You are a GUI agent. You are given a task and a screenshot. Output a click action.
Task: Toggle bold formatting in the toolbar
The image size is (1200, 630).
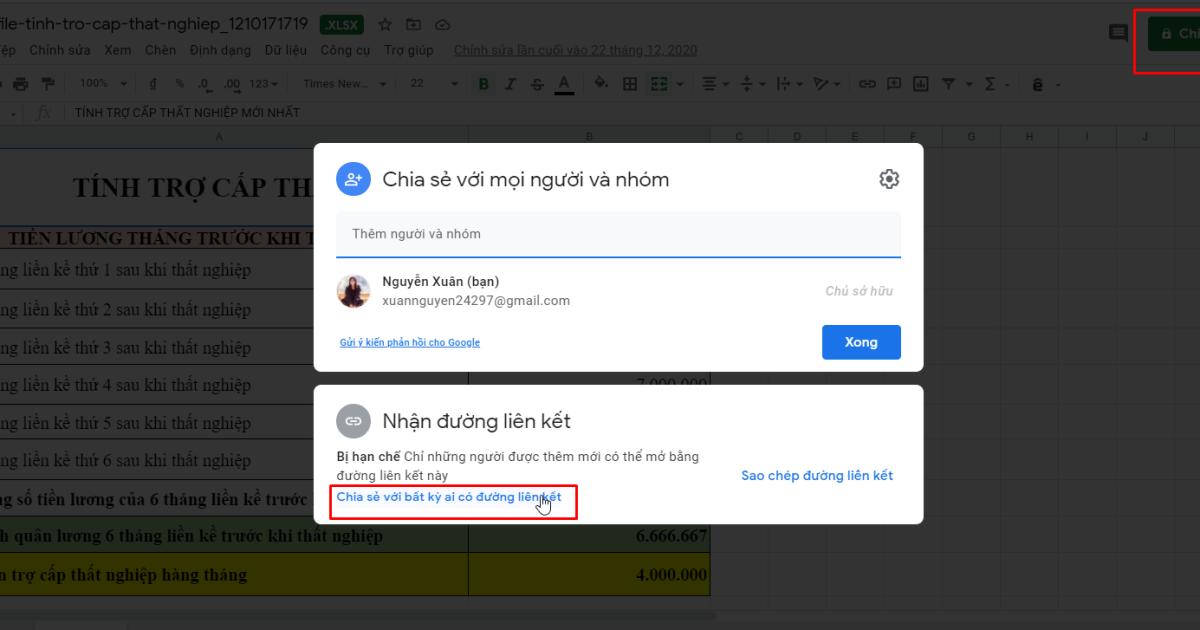coord(483,84)
